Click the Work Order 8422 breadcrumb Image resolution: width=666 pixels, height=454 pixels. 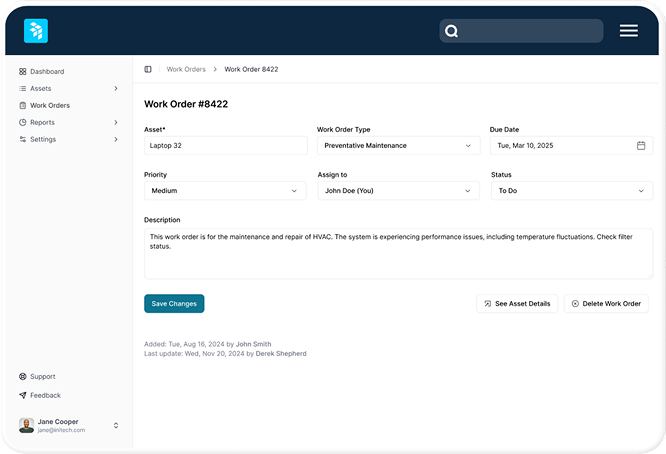coord(251,69)
